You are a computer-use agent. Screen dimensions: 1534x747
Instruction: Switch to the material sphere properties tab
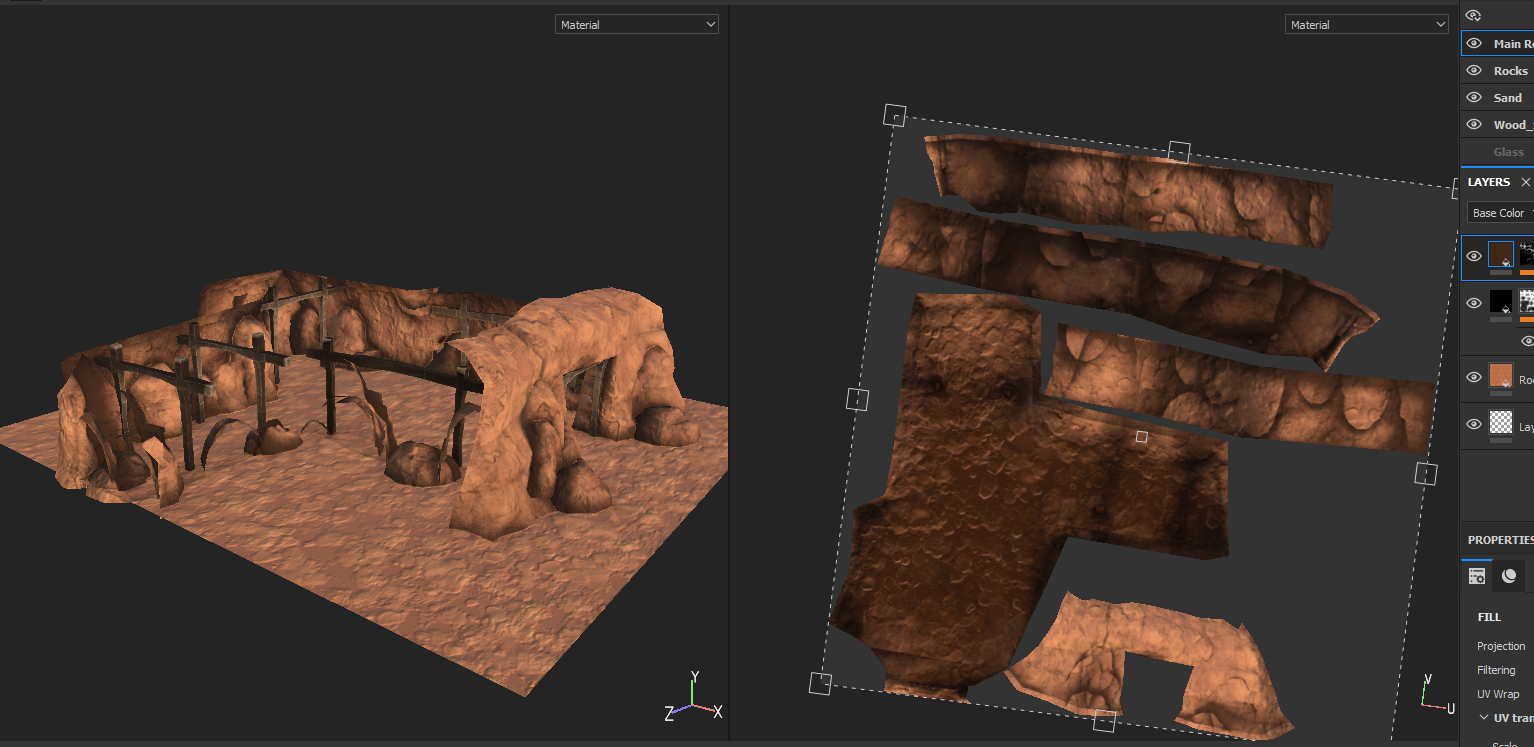(1509, 575)
